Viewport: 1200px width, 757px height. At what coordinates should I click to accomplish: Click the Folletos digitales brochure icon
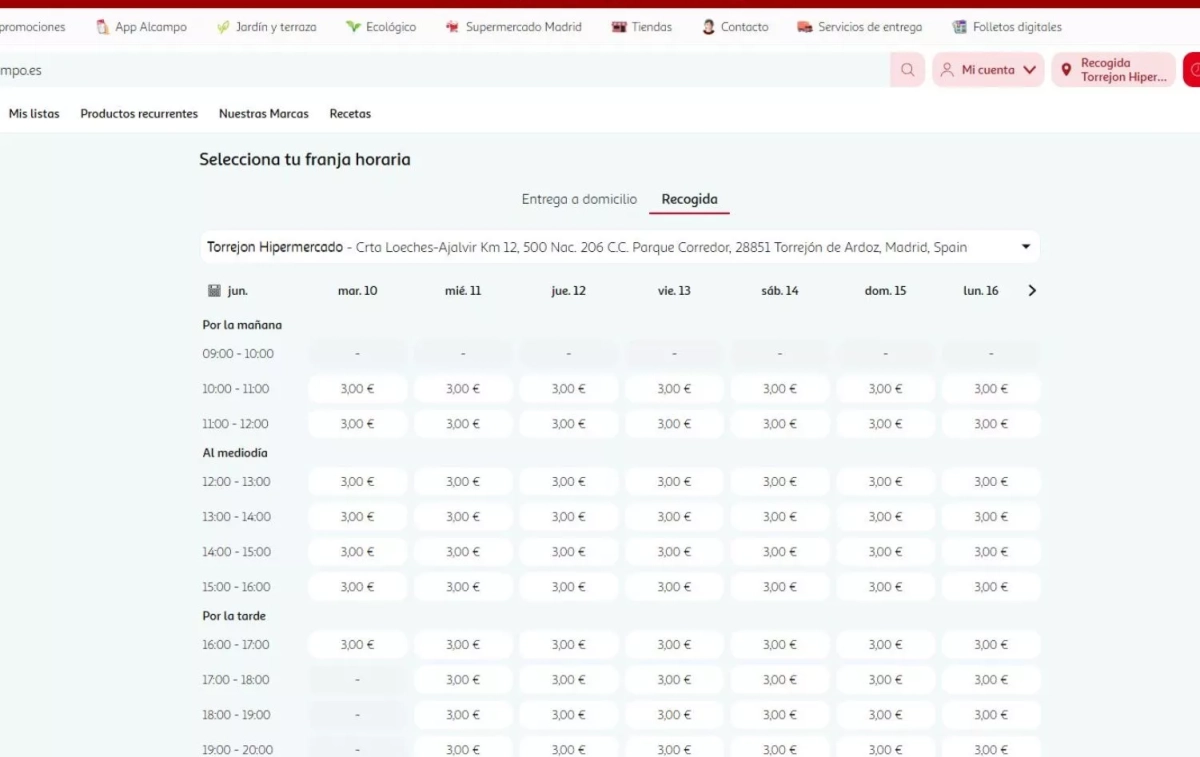(x=960, y=27)
